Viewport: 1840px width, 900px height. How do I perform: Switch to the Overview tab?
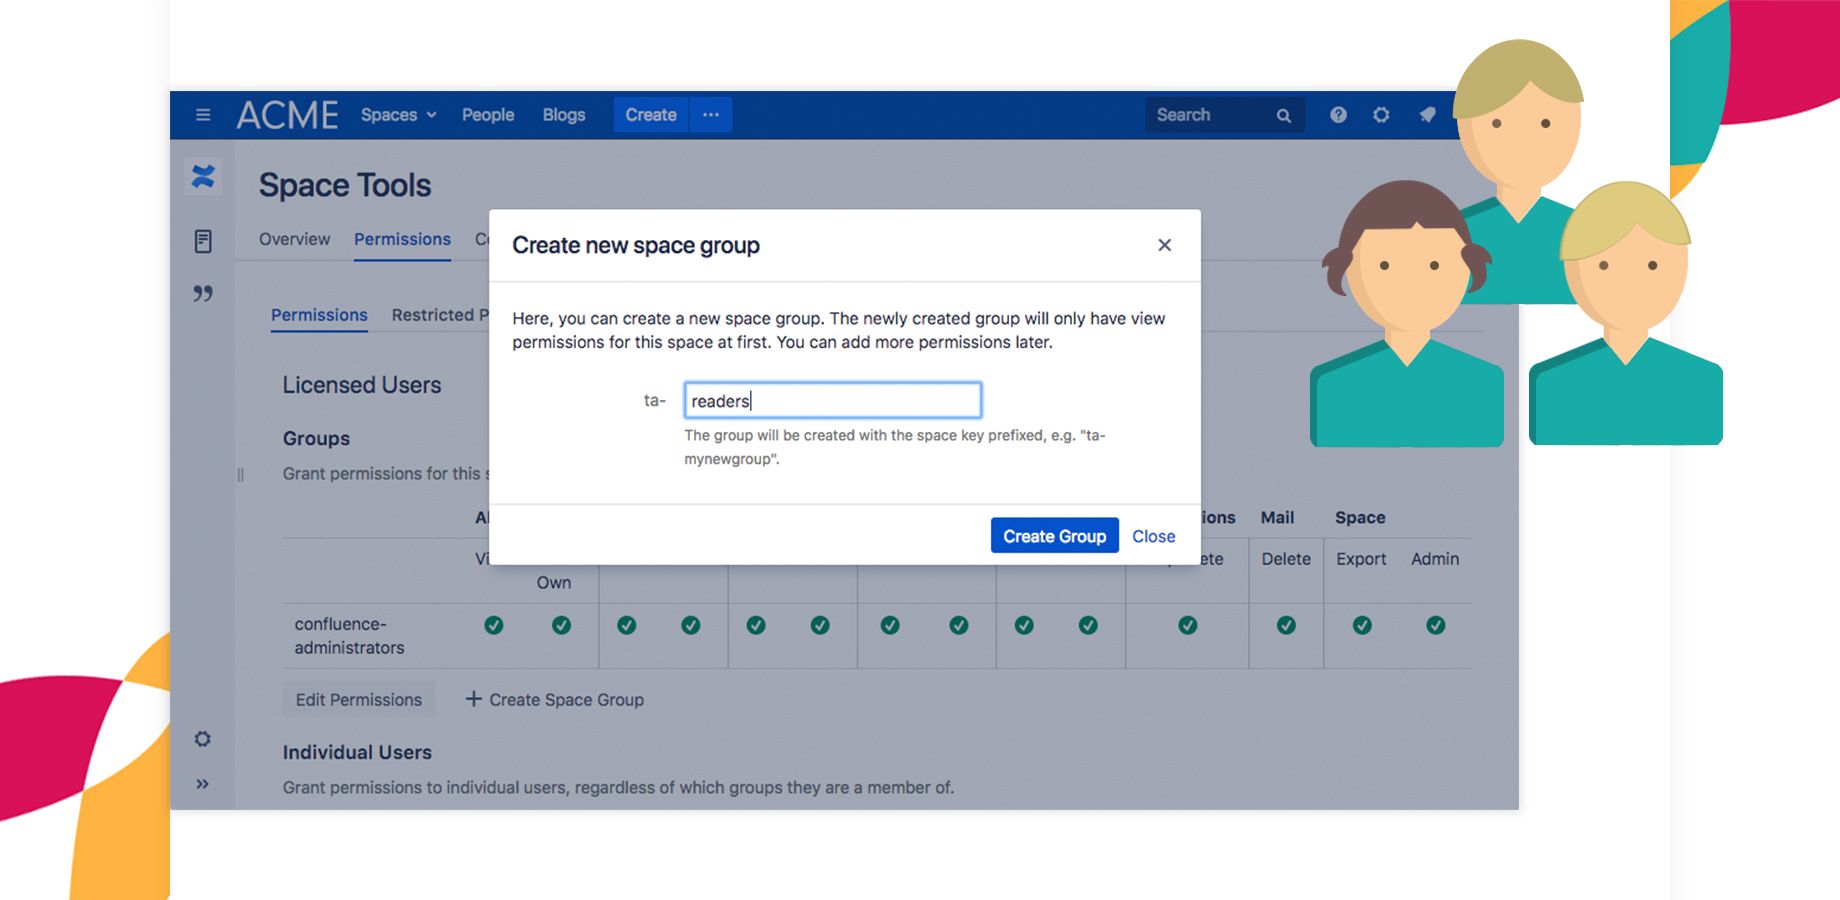[294, 239]
